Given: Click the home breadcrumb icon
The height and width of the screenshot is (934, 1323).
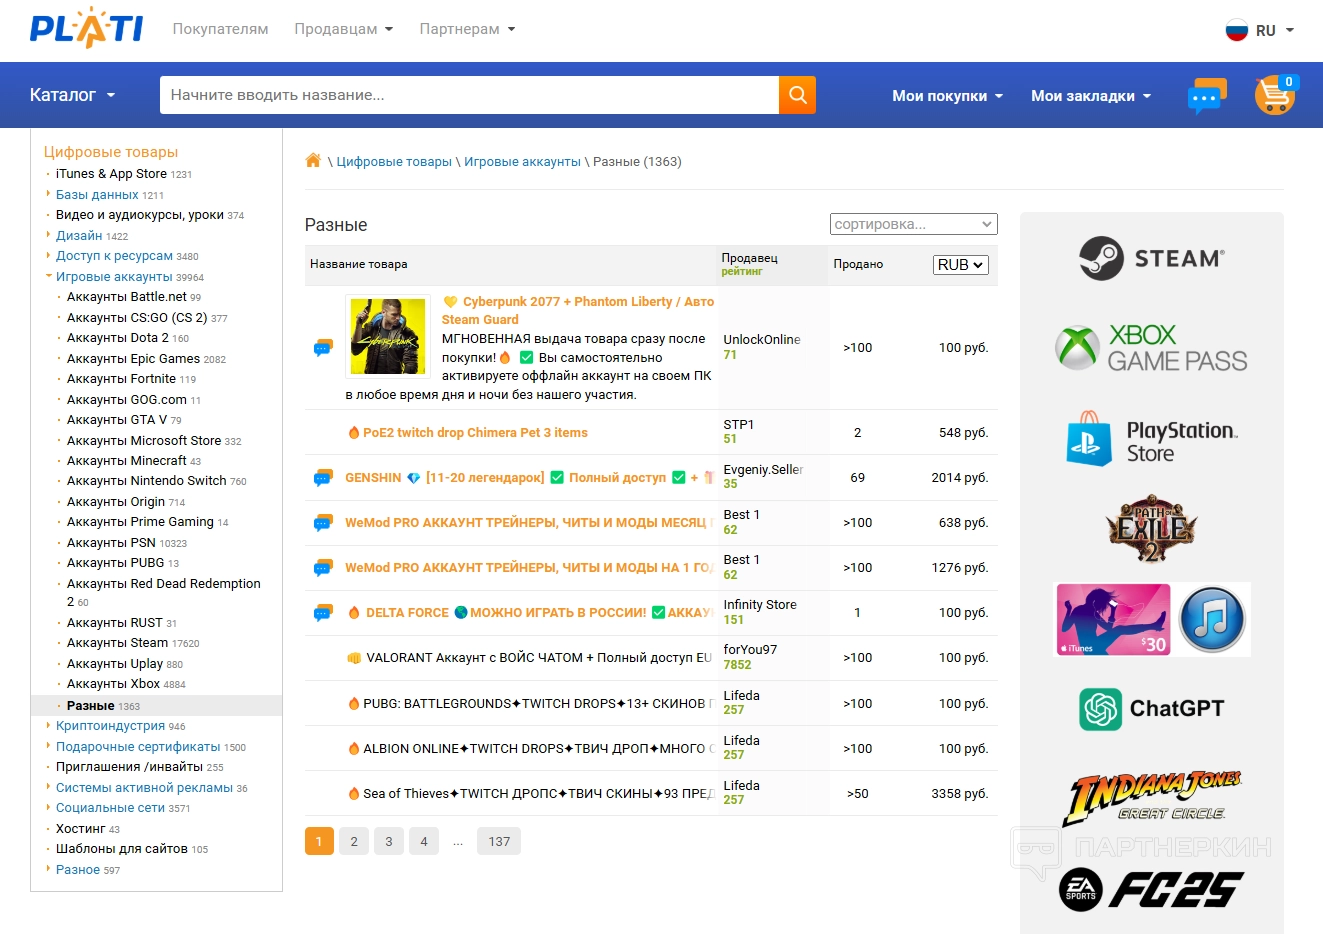Looking at the screenshot, I should [313, 161].
